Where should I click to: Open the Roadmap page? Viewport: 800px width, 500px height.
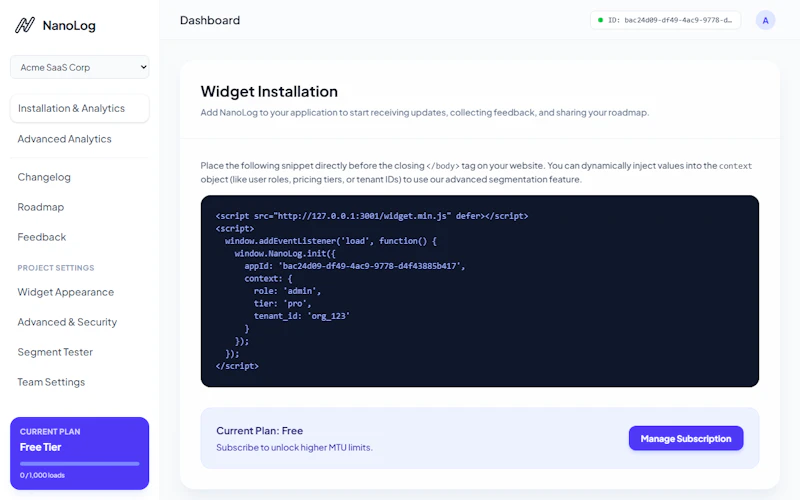(40, 207)
